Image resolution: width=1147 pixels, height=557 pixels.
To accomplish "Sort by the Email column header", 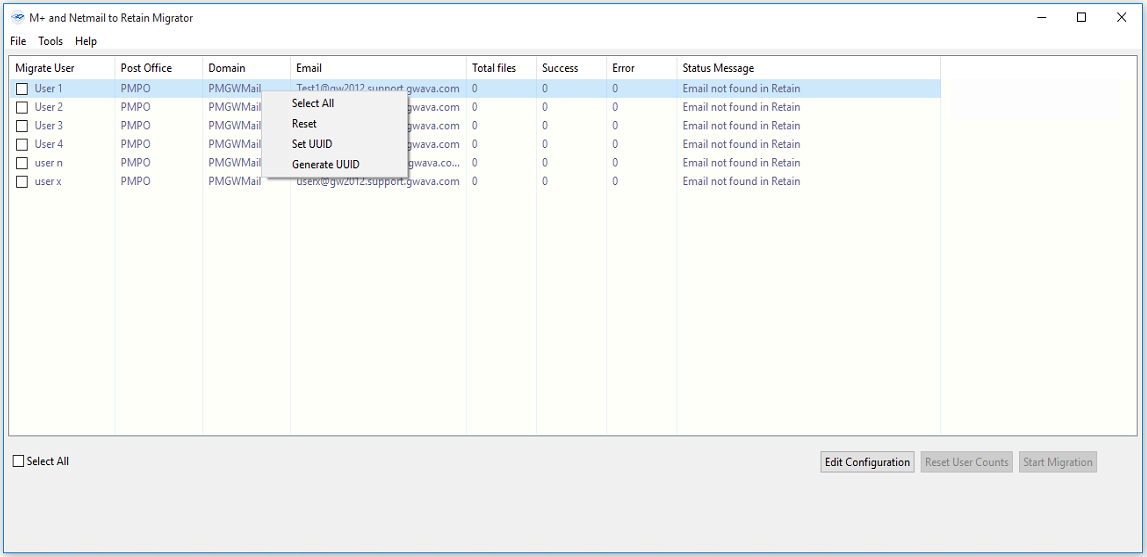I will [378, 68].
